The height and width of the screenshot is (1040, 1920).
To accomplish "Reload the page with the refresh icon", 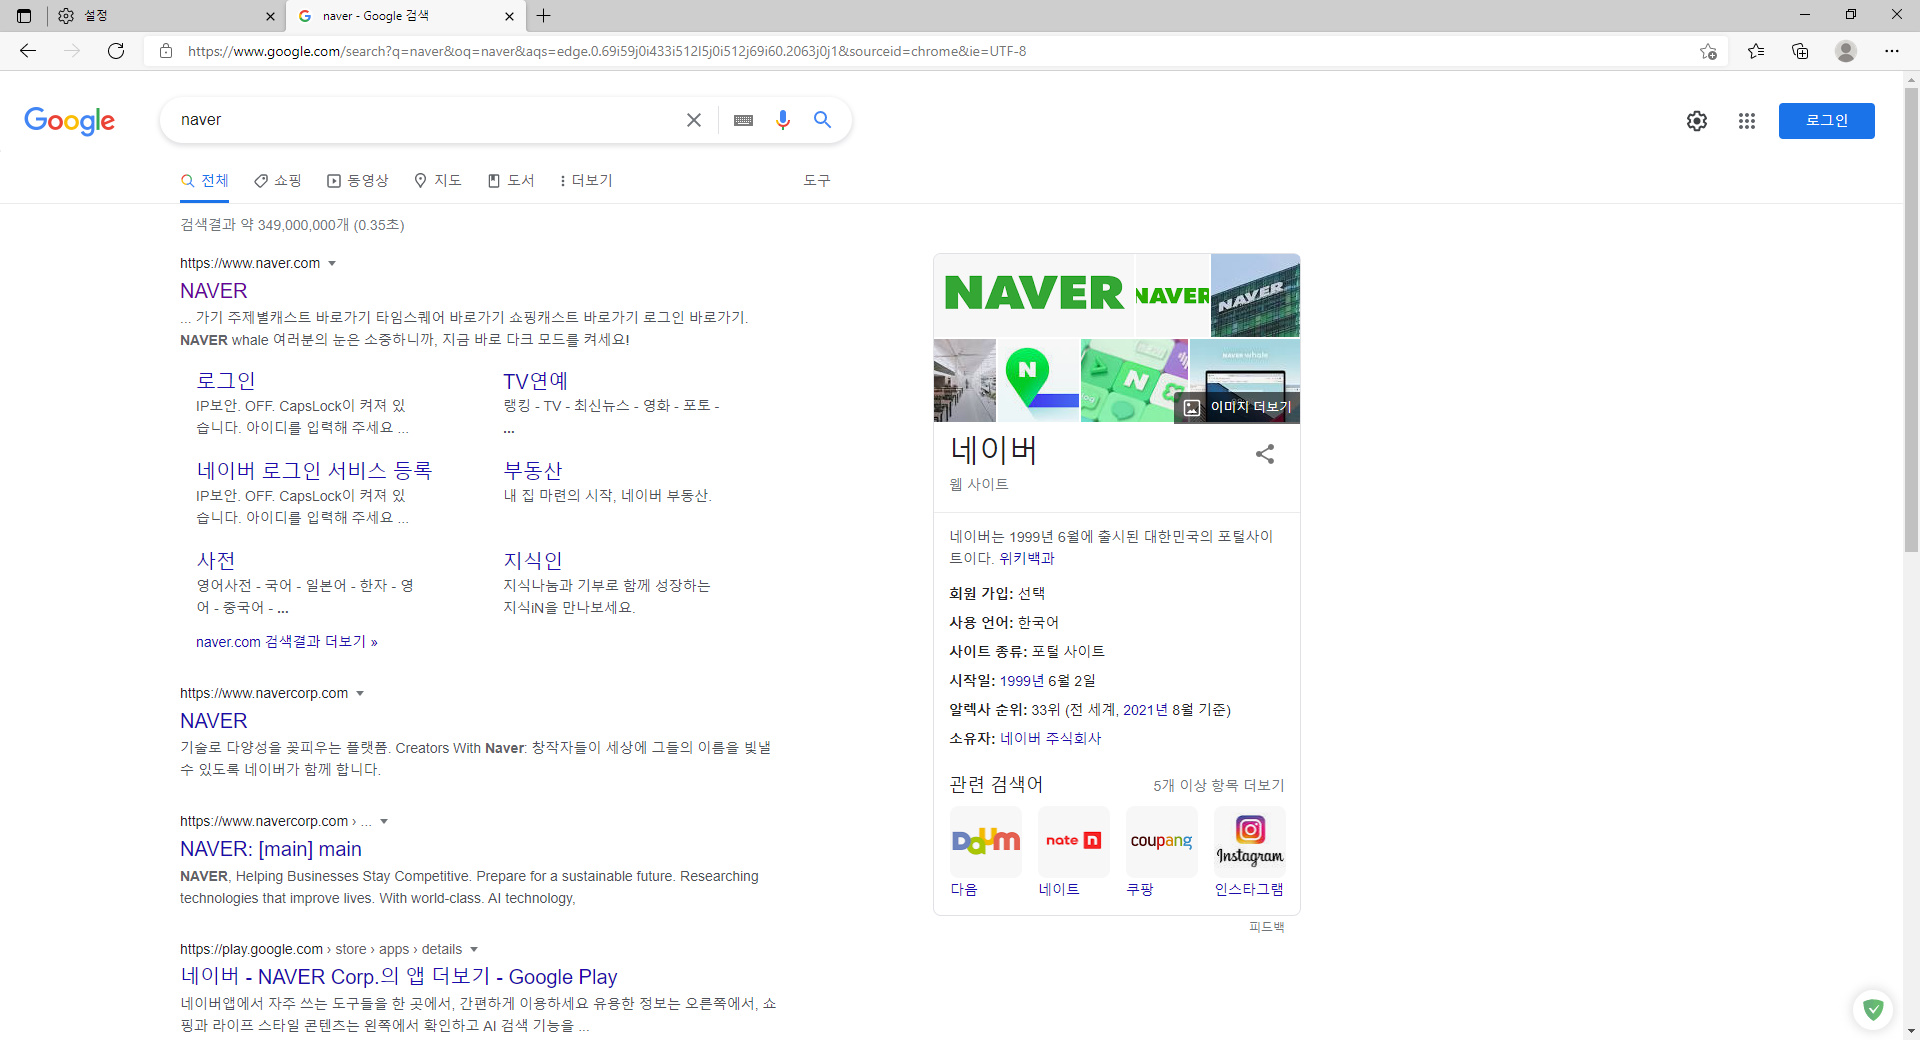I will pos(116,51).
